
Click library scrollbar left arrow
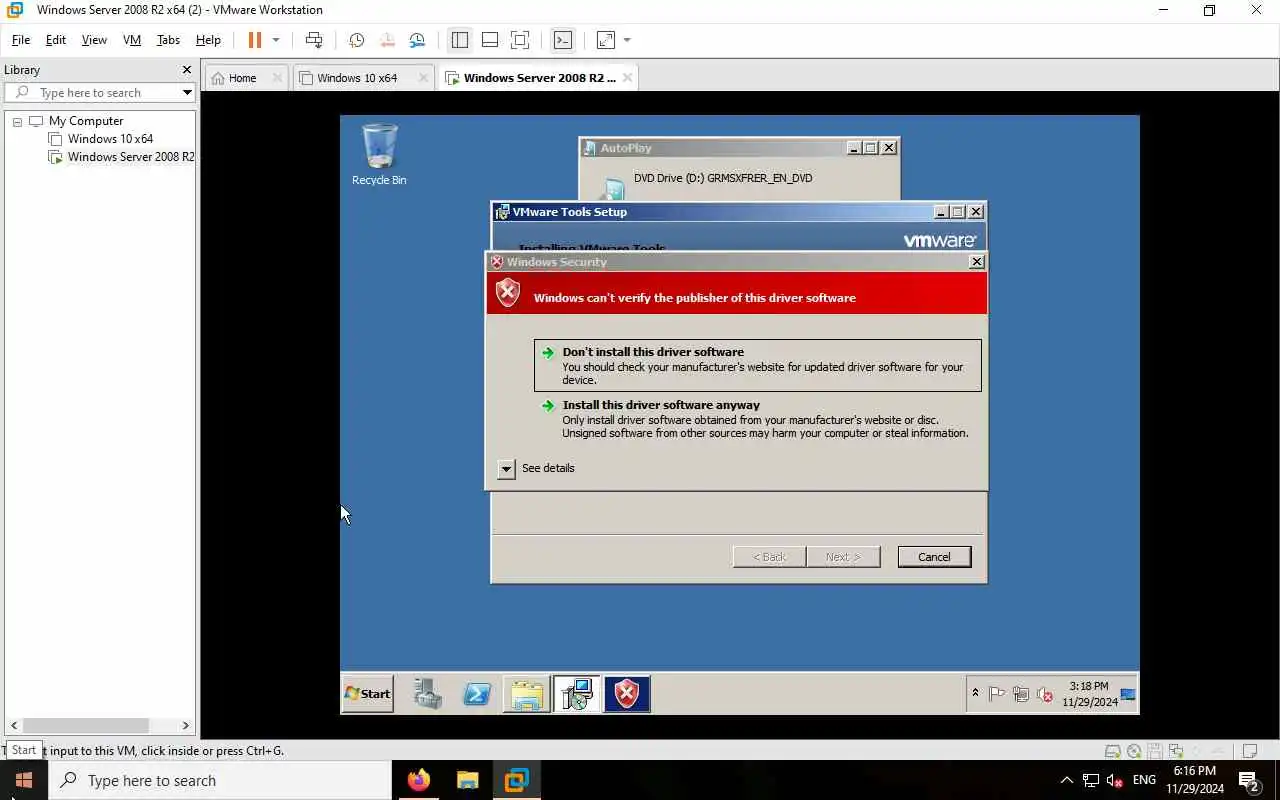point(12,726)
